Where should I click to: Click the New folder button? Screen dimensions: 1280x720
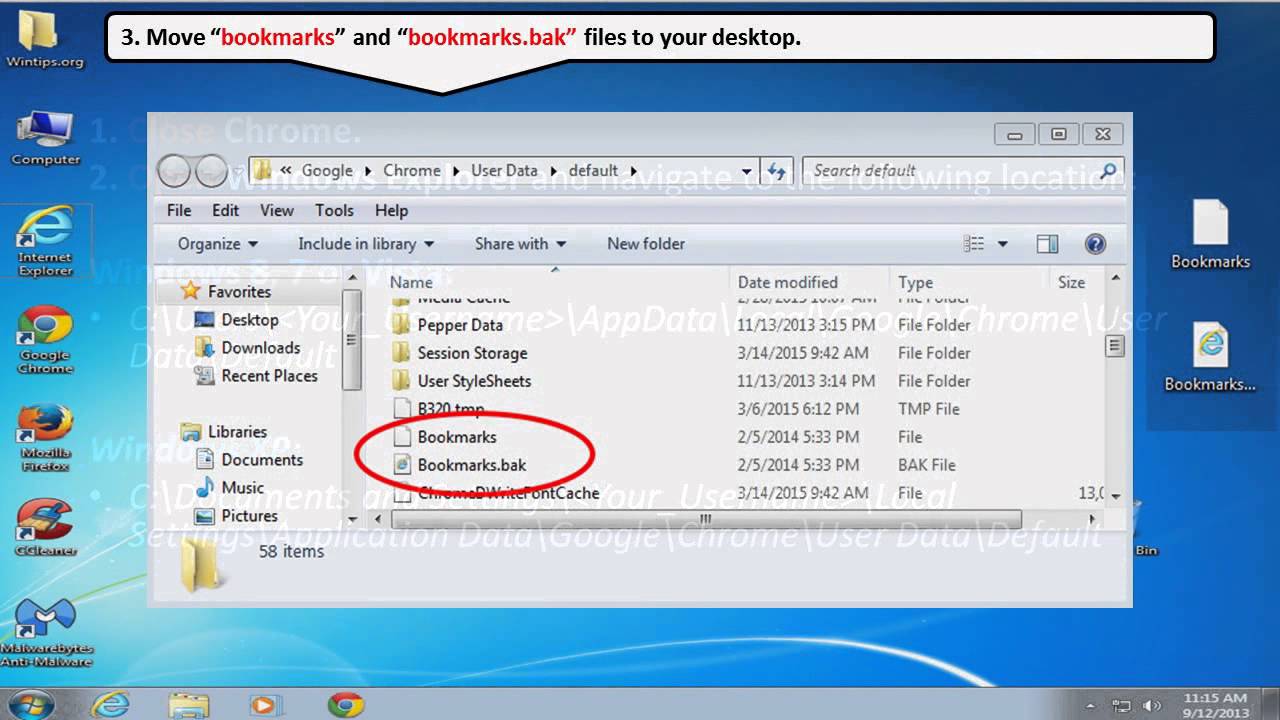click(x=646, y=244)
